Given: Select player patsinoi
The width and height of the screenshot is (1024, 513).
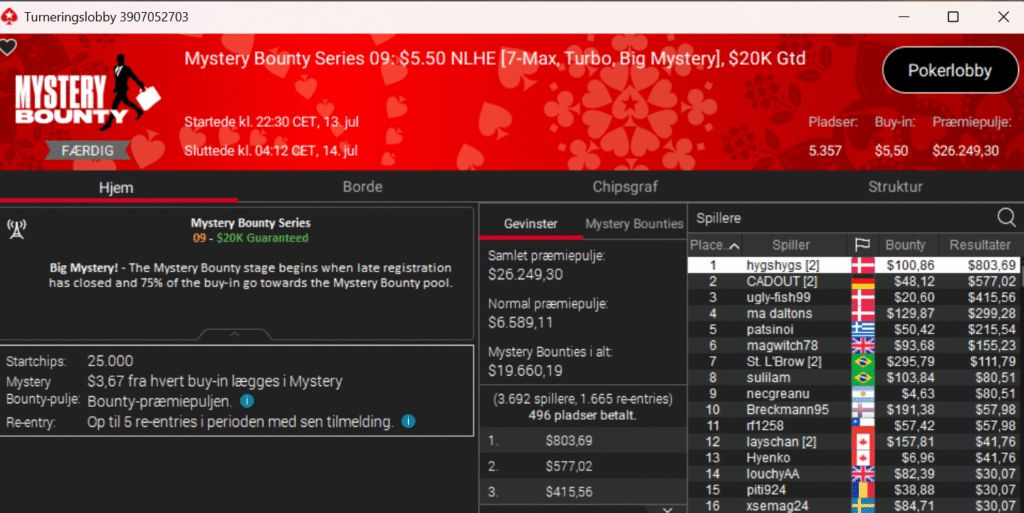Looking at the screenshot, I should (x=854, y=330).
